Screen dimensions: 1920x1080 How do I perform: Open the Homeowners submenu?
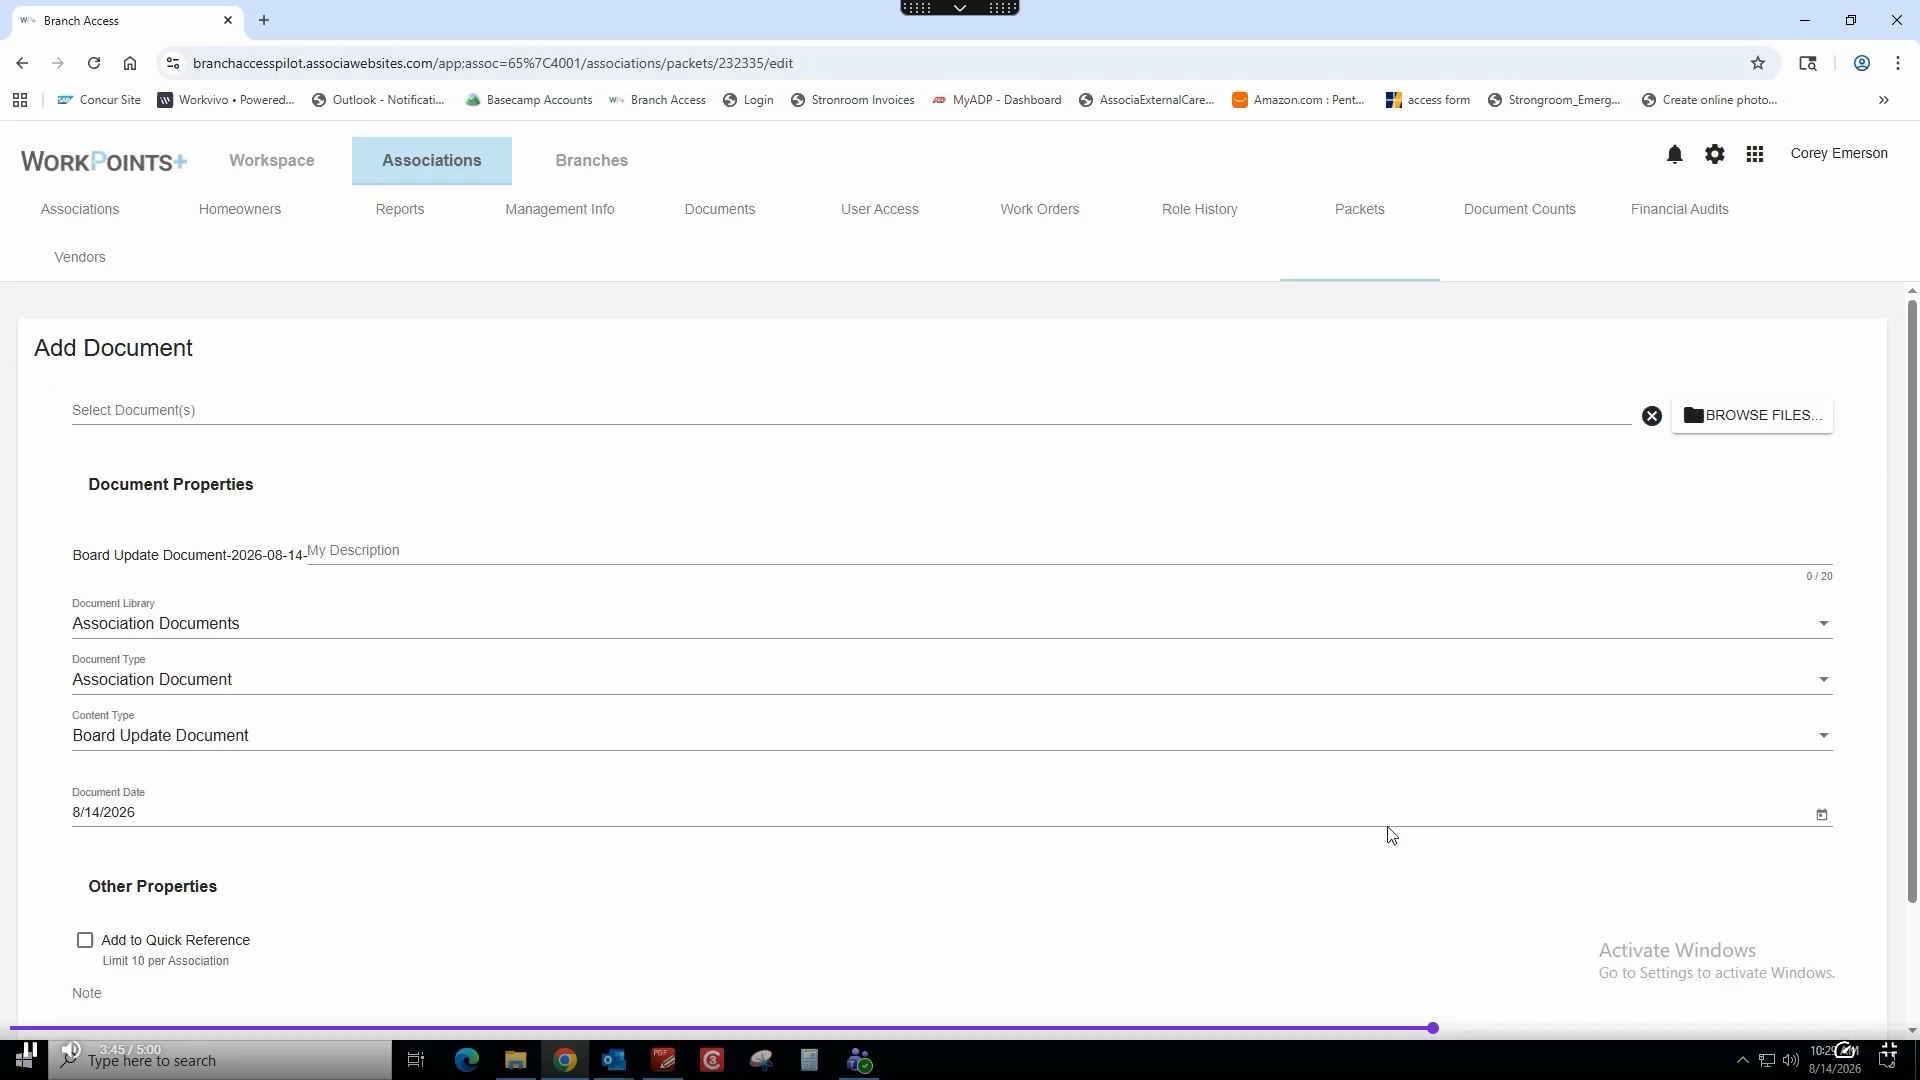(240, 209)
